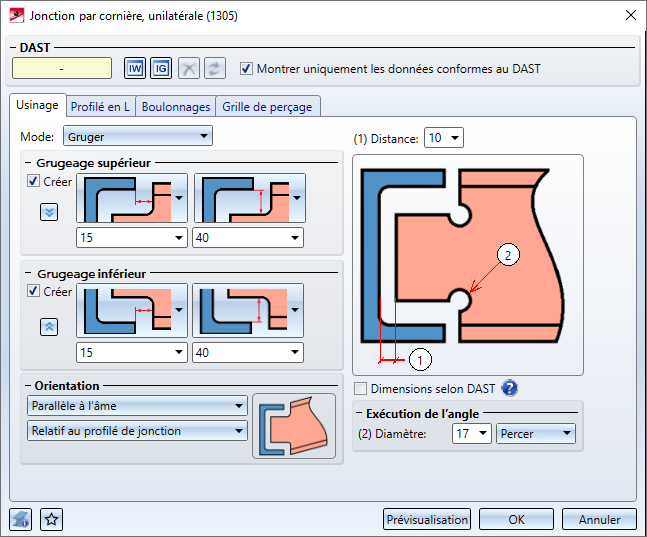
Task: Click the IW profile filter icon
Action: tap(135, 69)
